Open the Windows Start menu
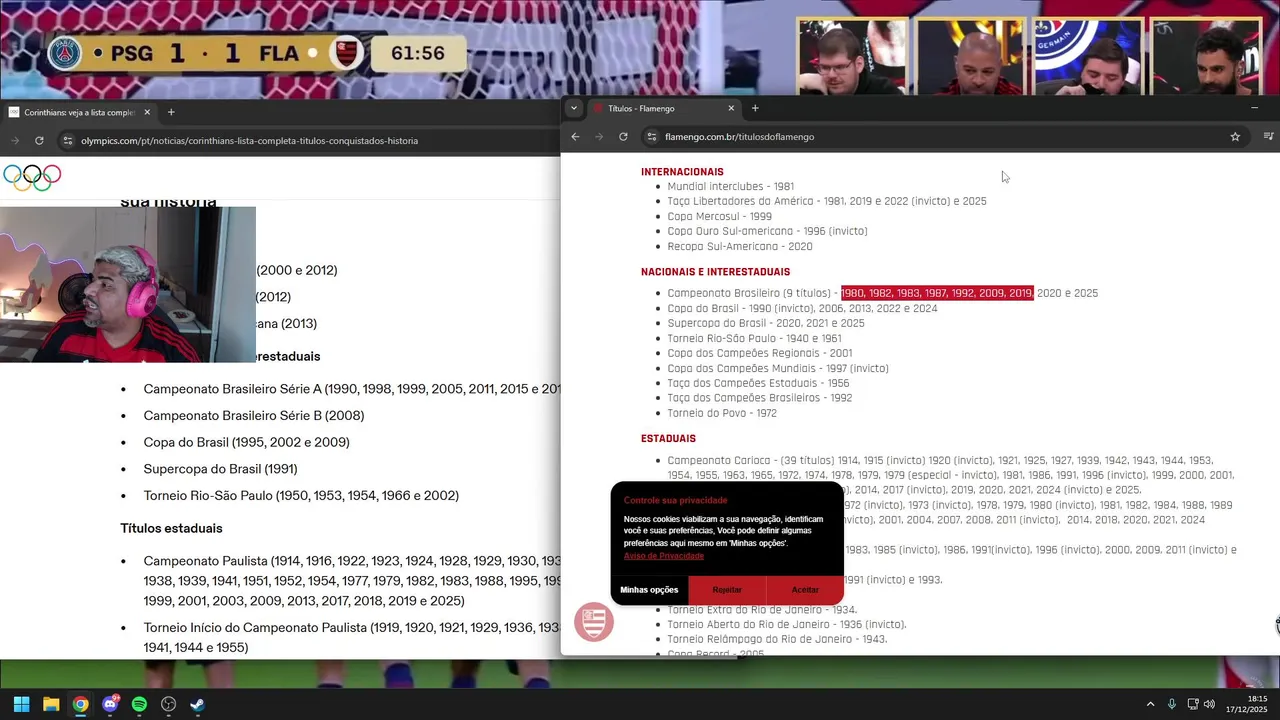Image resolution: width=1280 pixels, height=720 pixels. [21, 704]
